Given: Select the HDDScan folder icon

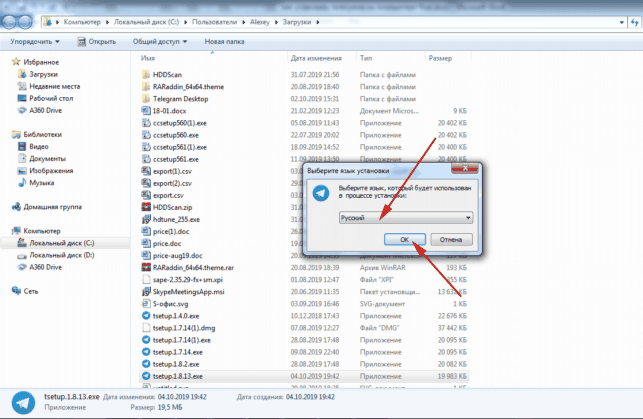Looking at the screenshot, I should click(x=146, y=75).
